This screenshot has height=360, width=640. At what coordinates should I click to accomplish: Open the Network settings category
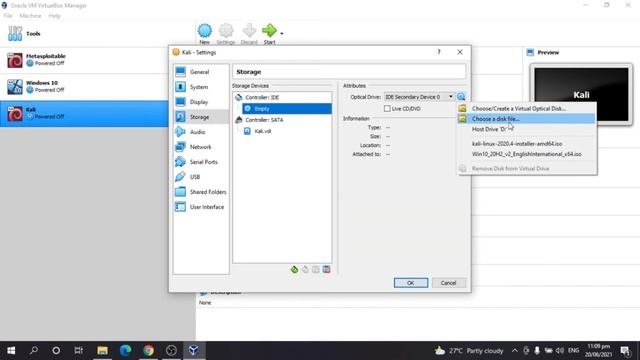point(201,147)
